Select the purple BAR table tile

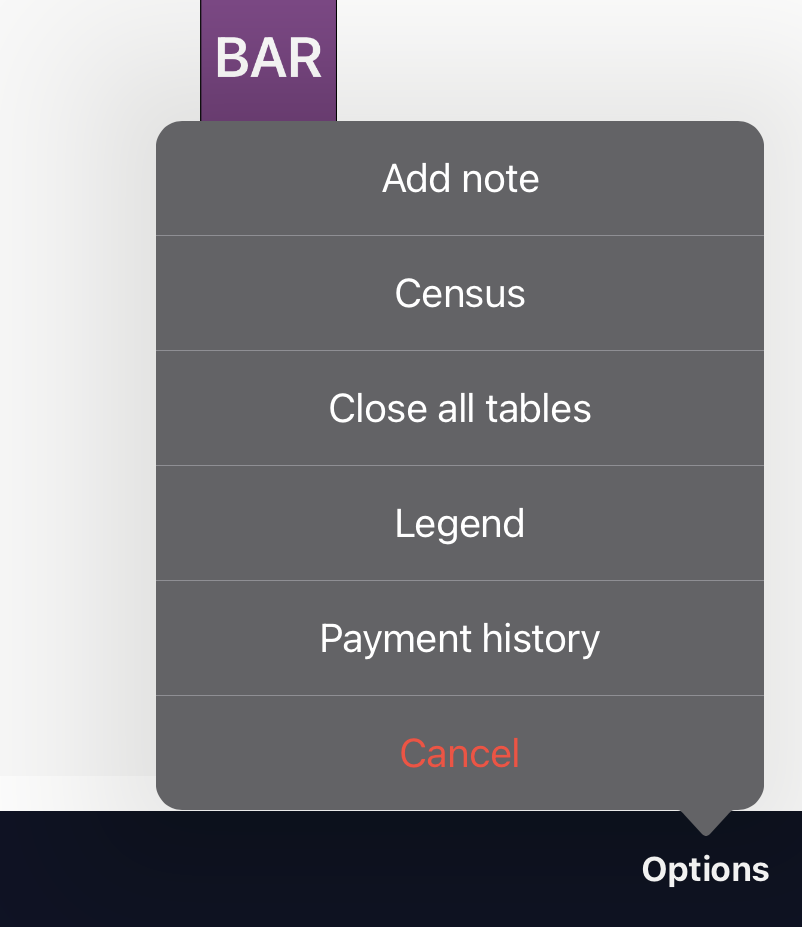[268, 60]
